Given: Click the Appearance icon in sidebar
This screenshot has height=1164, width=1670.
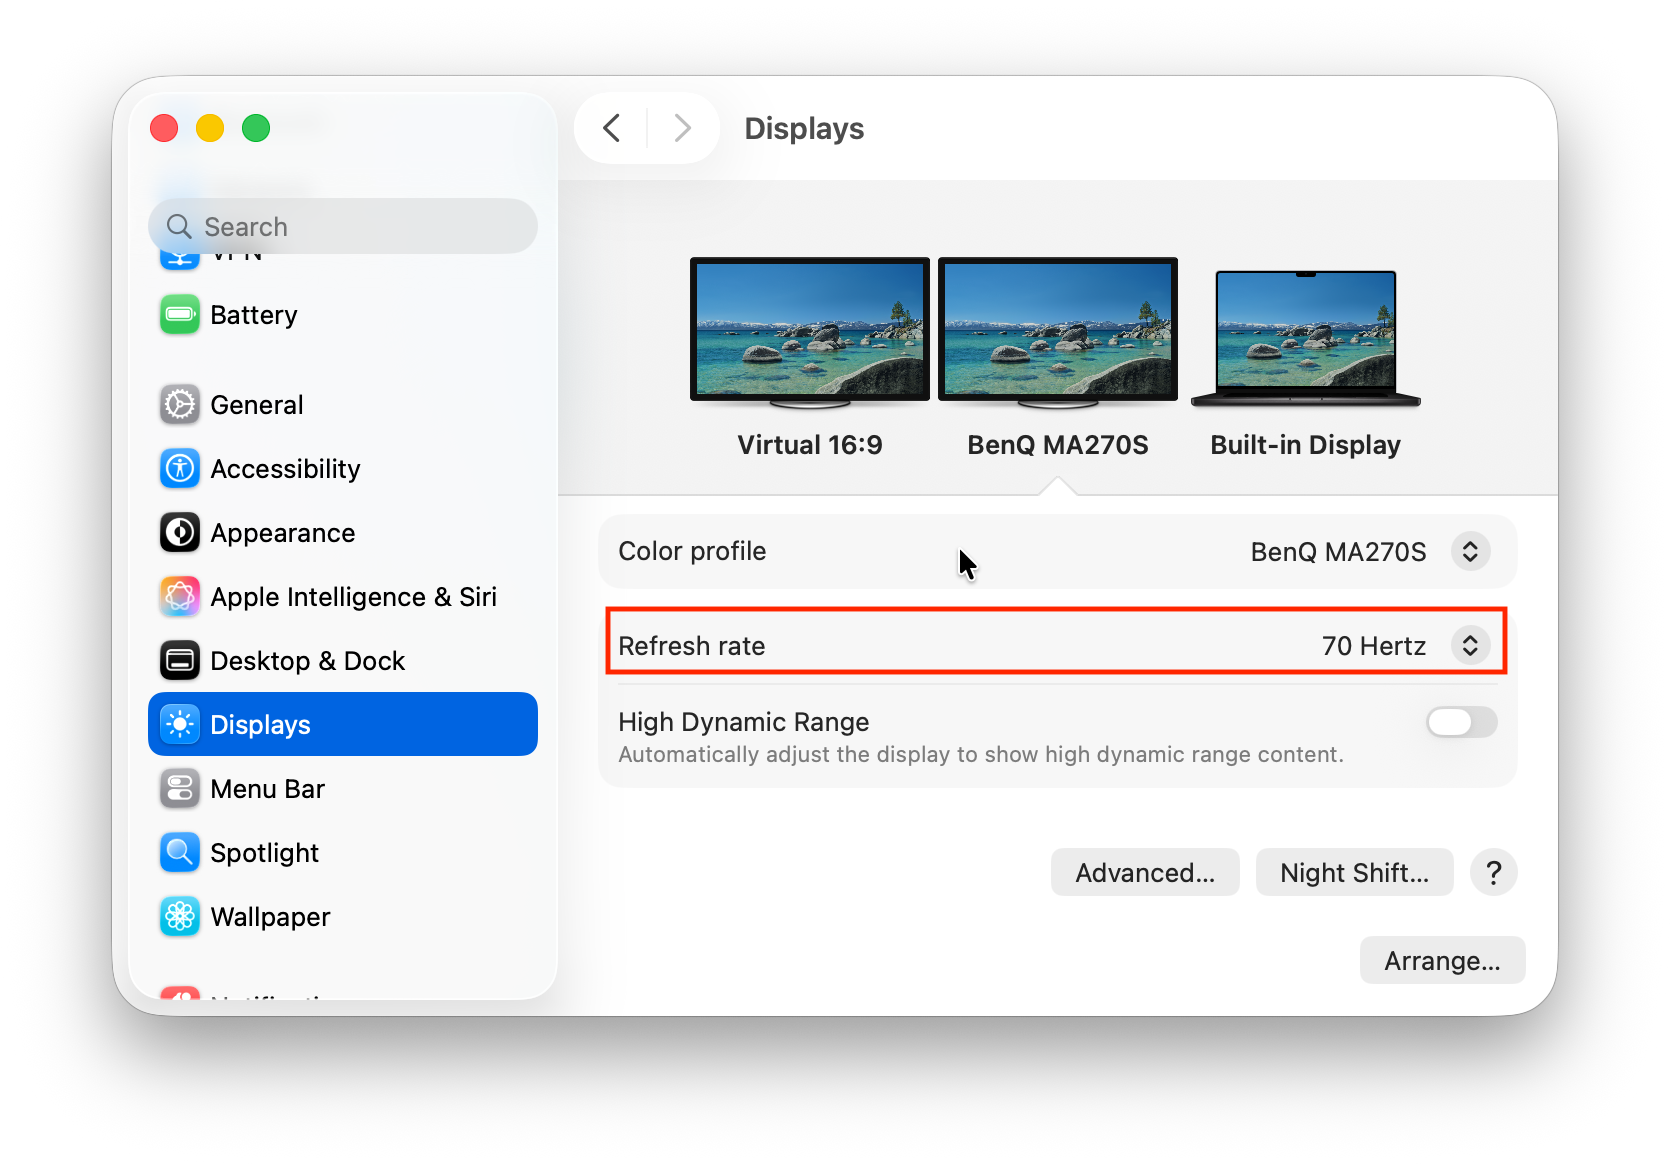Looking at the screenshot, I should 180,533.
